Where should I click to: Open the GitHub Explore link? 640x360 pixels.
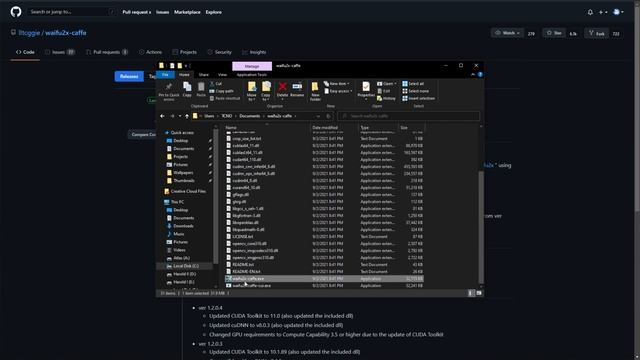(213, 12)
